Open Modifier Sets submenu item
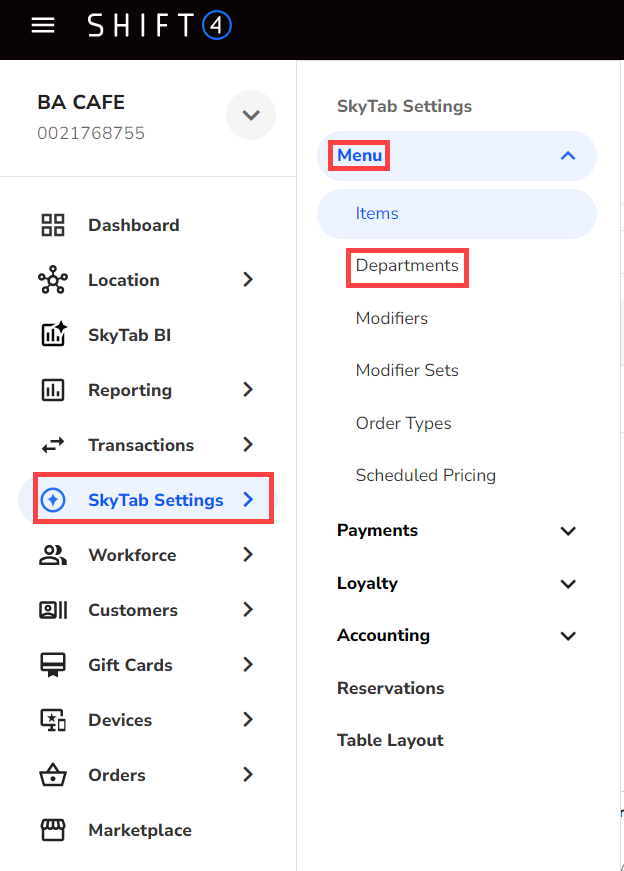The image size is (624, 871). (x=407, y=371)
